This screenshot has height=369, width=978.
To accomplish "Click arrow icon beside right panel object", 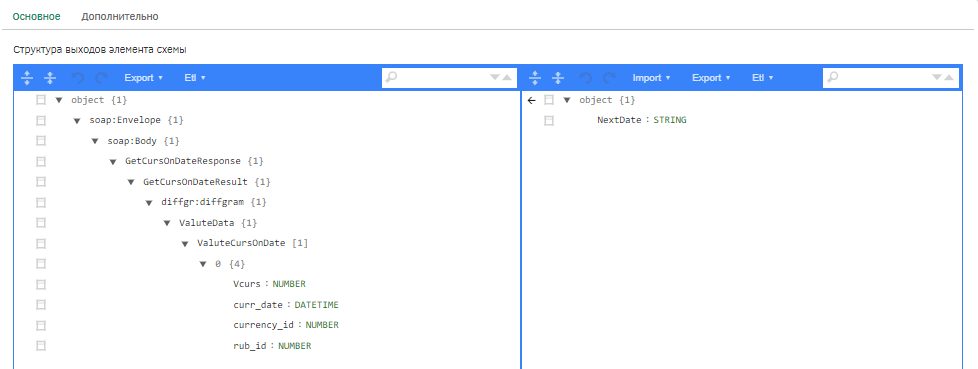I will pos(531,100).
